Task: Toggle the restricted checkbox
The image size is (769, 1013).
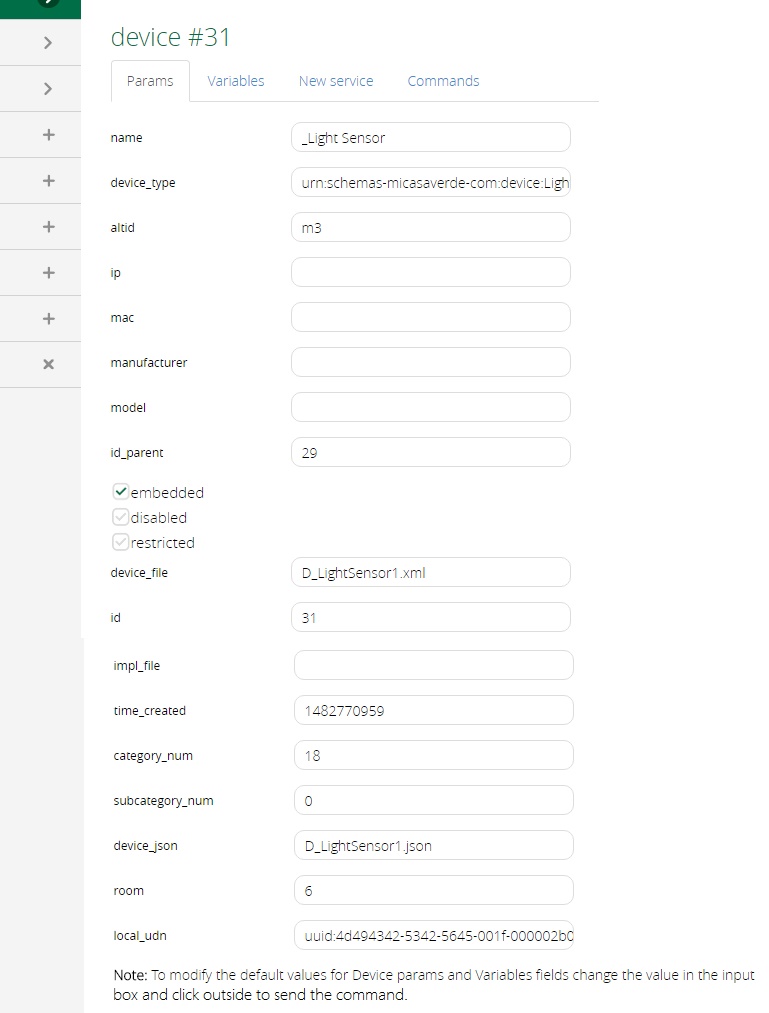Action: 121,543
